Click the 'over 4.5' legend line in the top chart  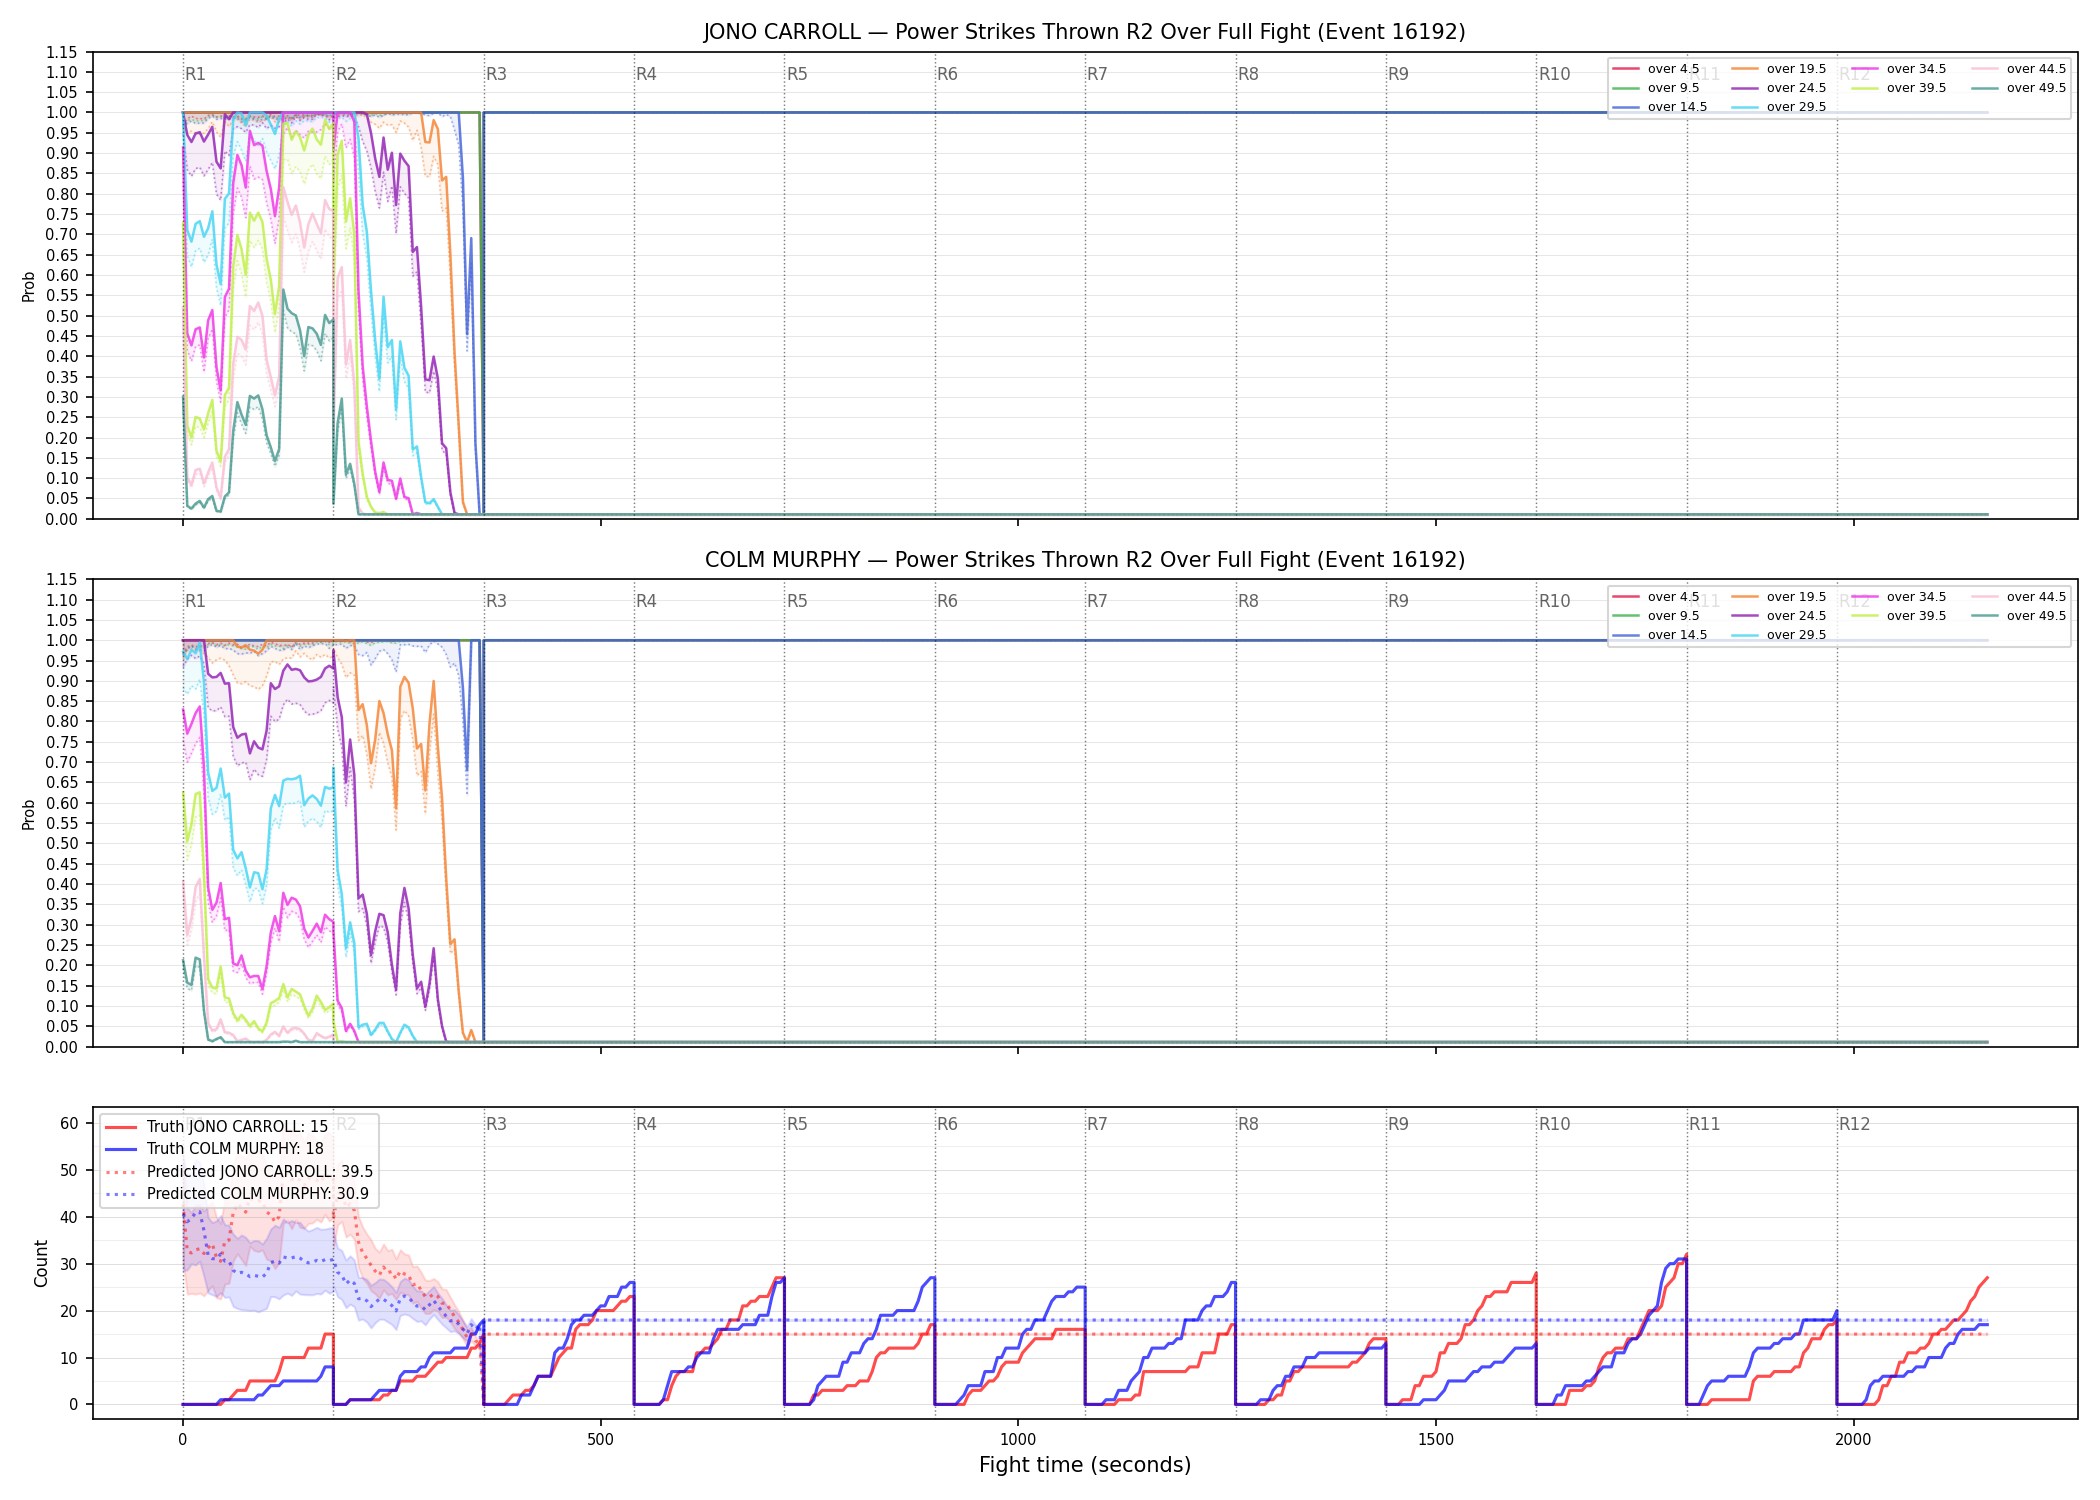coord(1626,69)
